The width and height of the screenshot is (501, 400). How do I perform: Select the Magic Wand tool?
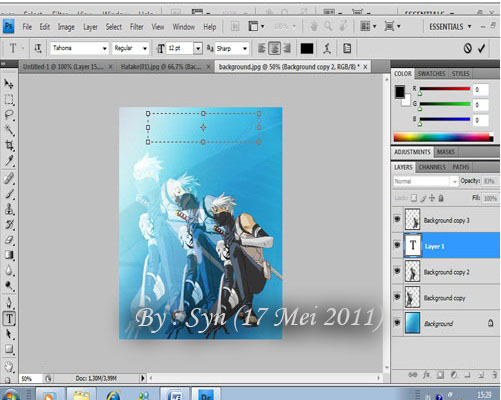tap(9, 130)
